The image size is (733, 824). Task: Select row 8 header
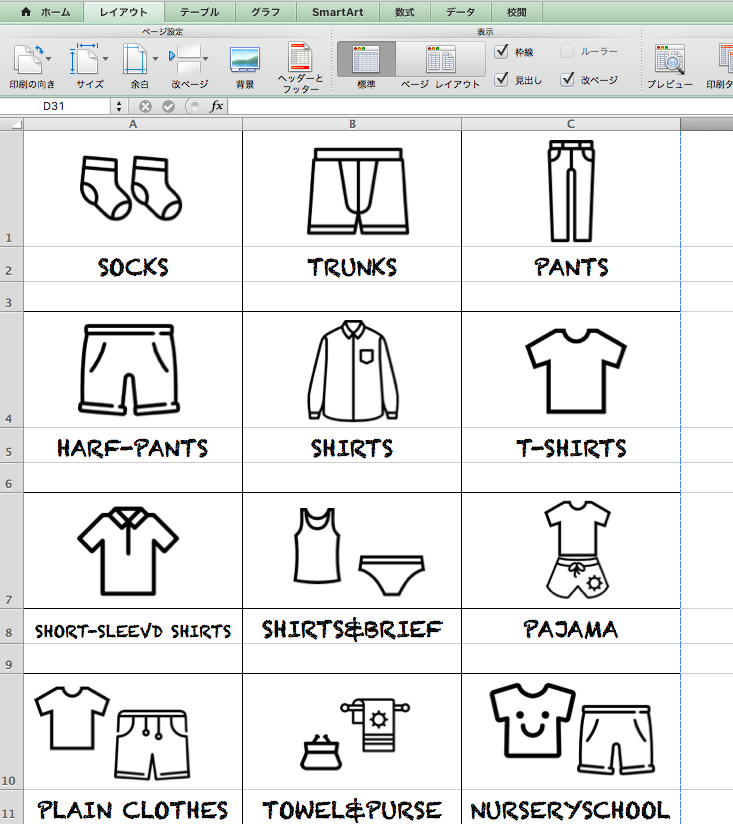[x=12, y=626]
